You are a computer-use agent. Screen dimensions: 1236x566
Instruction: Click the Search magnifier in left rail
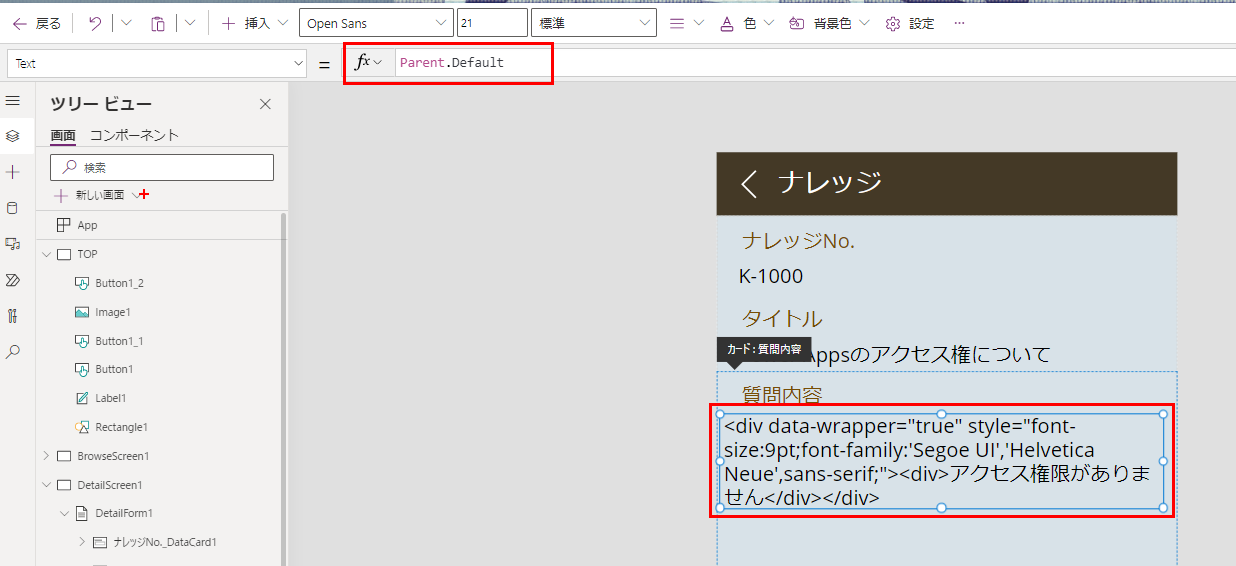coord(13,352)
